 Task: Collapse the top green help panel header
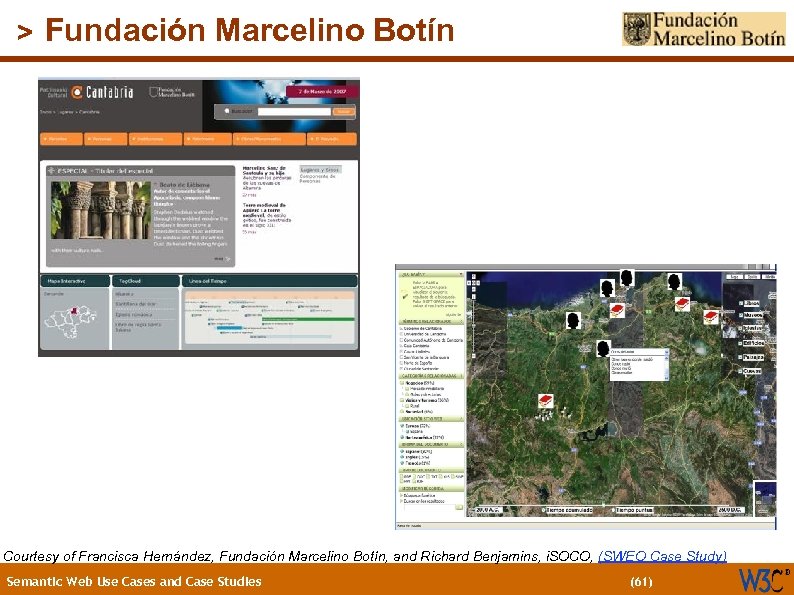431,274
